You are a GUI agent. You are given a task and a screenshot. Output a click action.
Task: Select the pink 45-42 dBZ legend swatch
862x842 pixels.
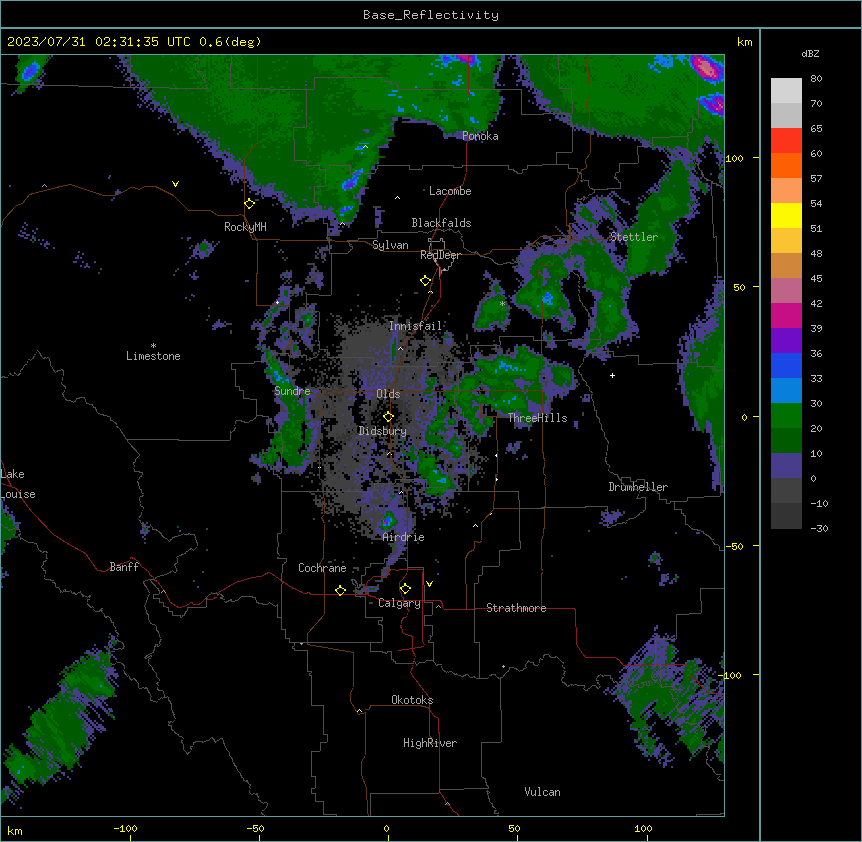coord(786,291)
